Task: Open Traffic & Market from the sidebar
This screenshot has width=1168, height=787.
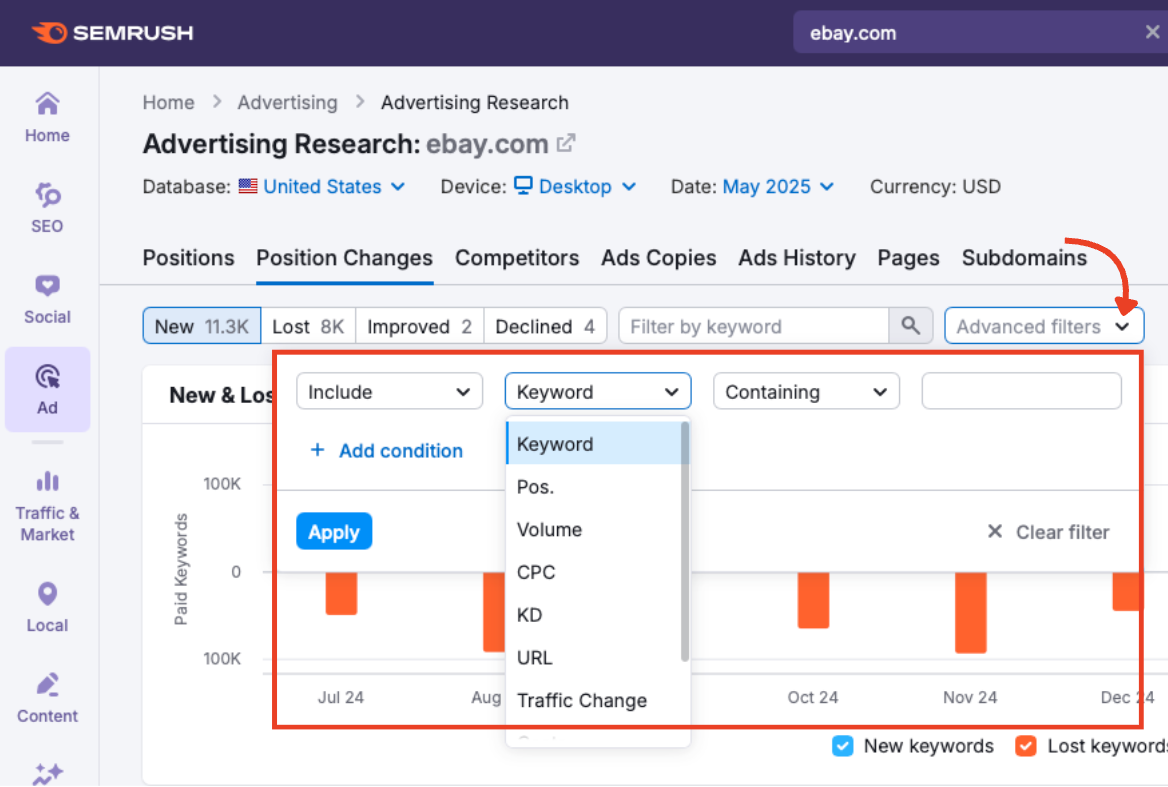Action: pos(47,500)
